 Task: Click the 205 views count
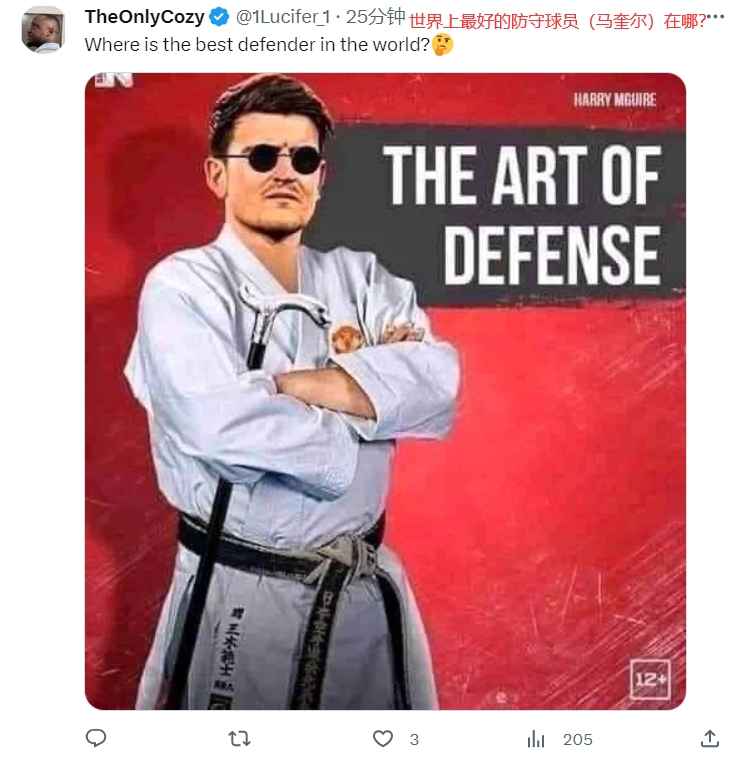click(578, 740)
